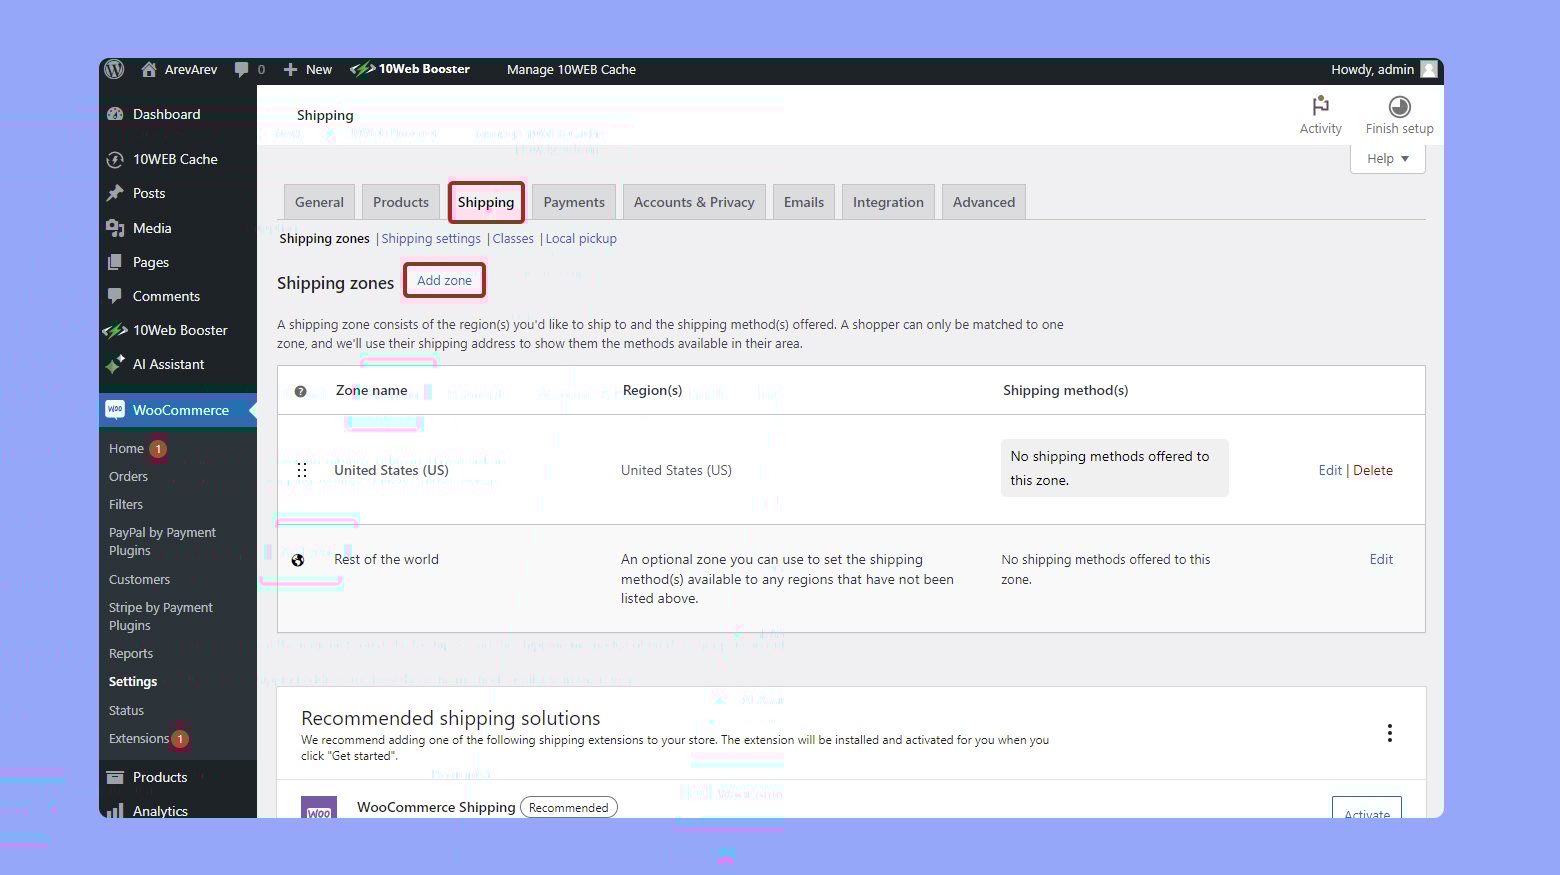The image size is (1560, 875).
Task: Switch to the Accounts & Privacy tab
Action: tap(694, 202)
